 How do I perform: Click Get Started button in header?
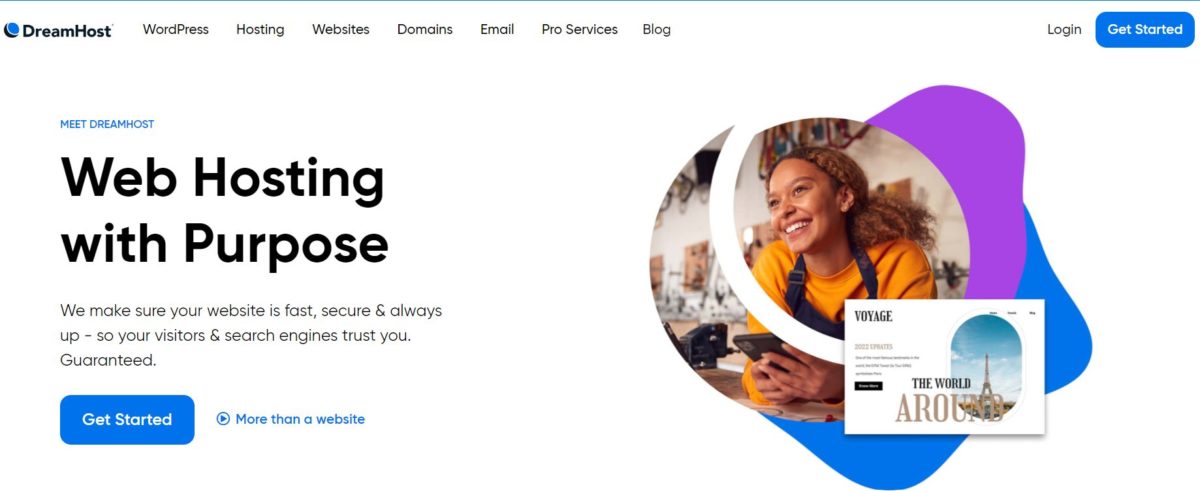point(1145,29)
